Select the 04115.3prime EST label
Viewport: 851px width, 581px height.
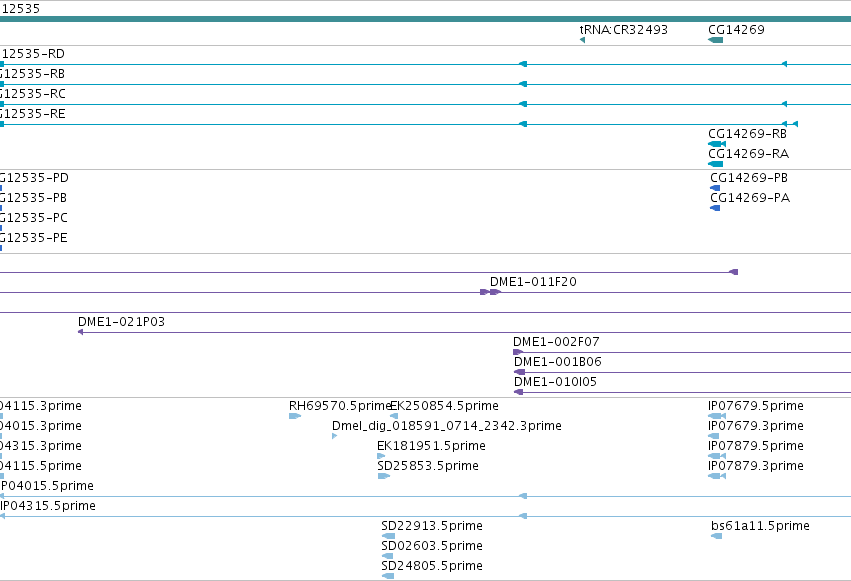(x=41, y=406)
